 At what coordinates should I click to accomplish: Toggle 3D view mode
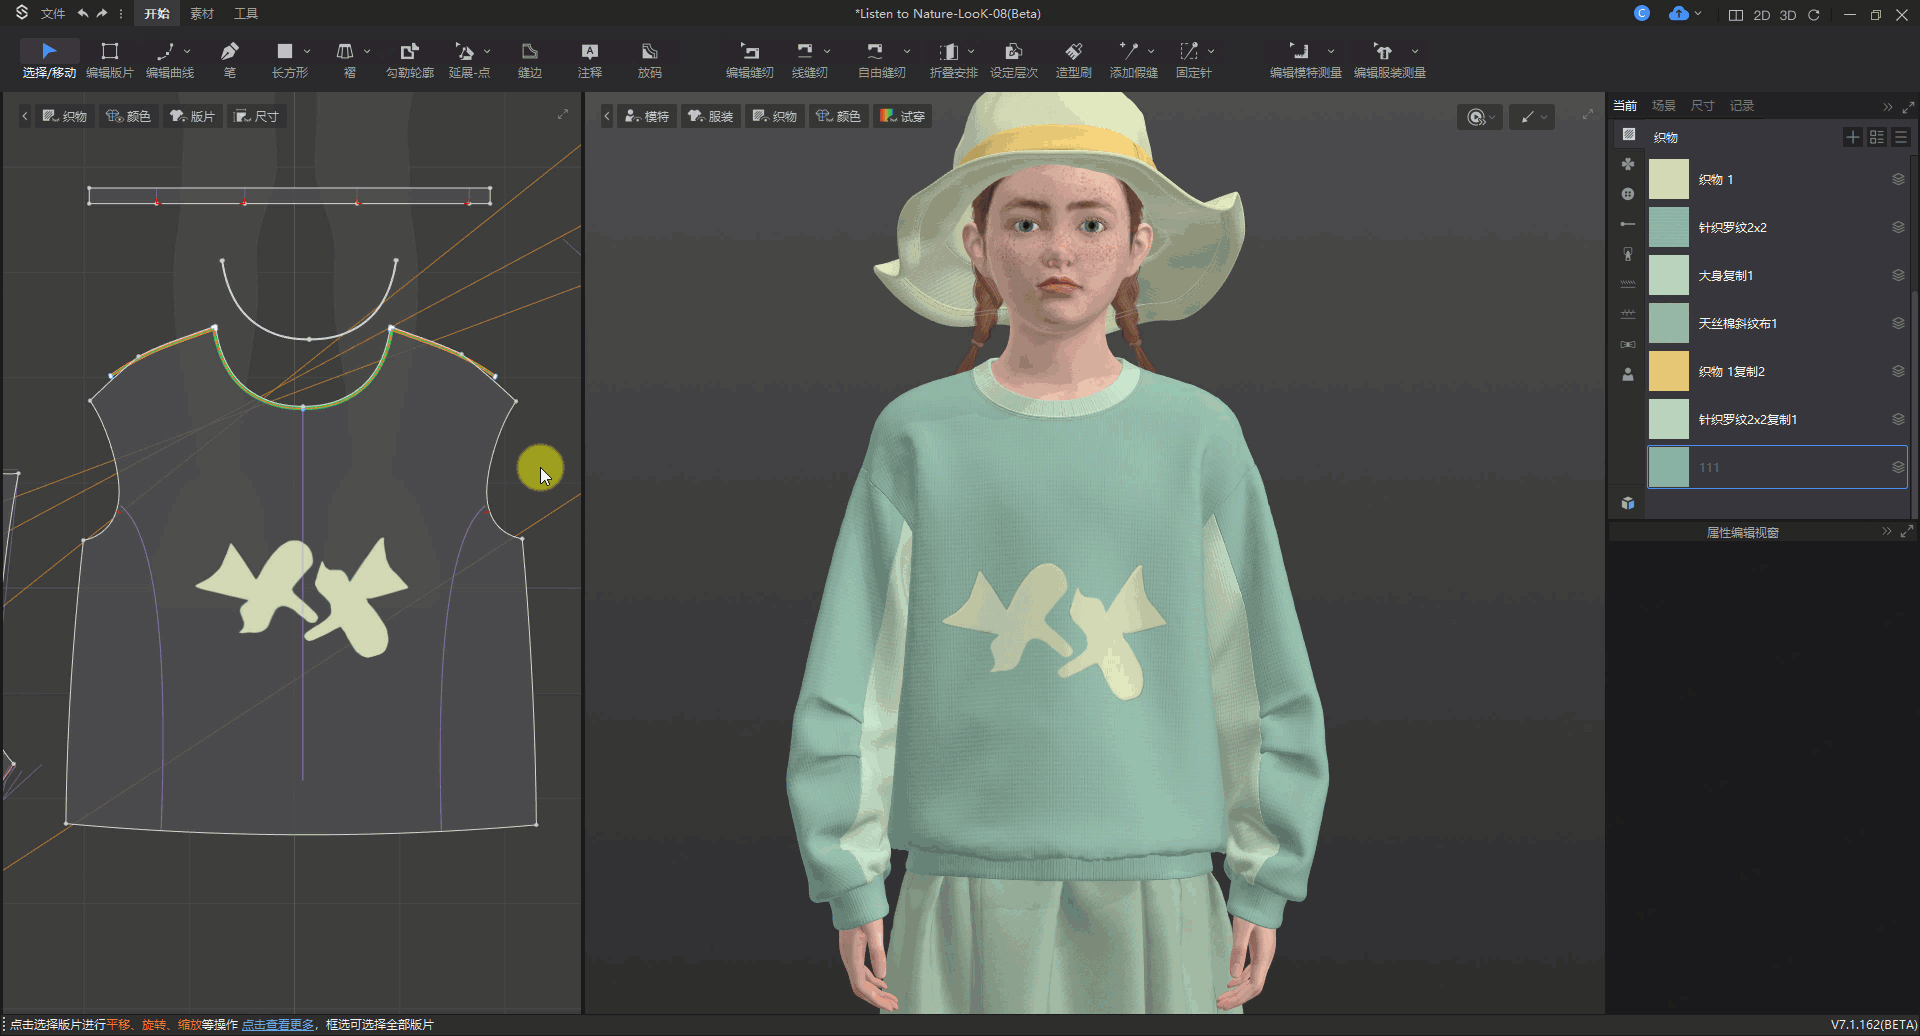pos(1788,15)
